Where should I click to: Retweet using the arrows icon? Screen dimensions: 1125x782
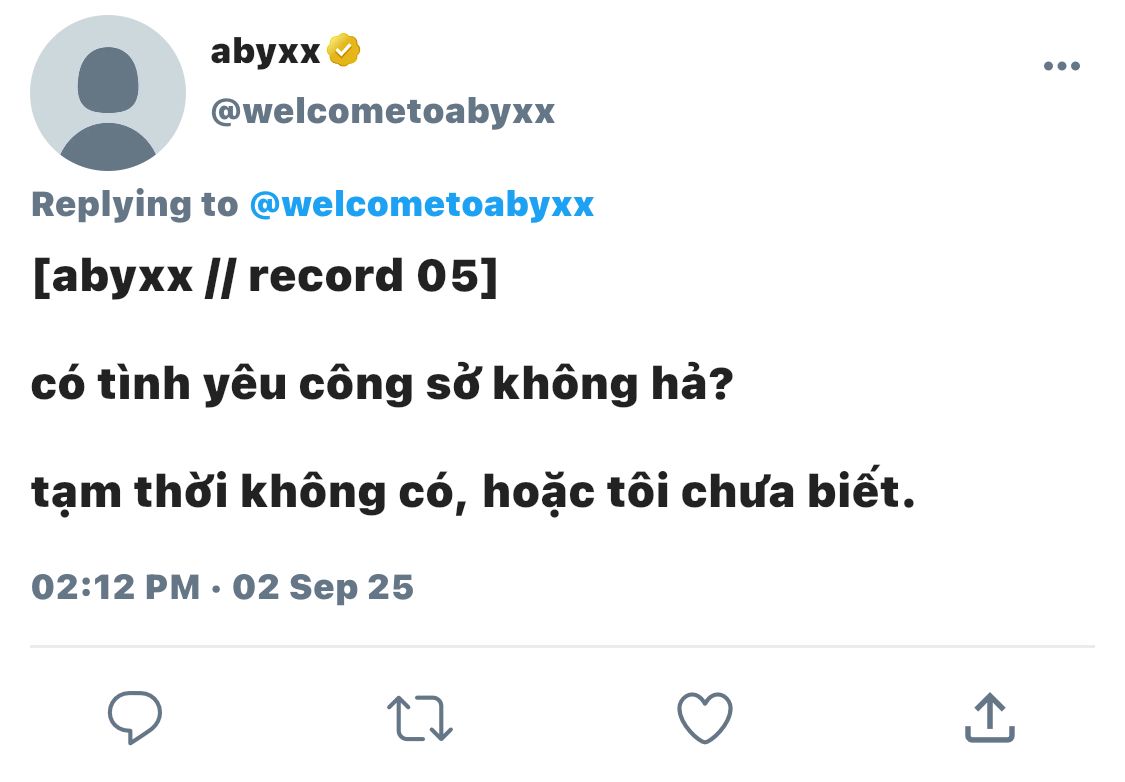[x=420, y=717]
